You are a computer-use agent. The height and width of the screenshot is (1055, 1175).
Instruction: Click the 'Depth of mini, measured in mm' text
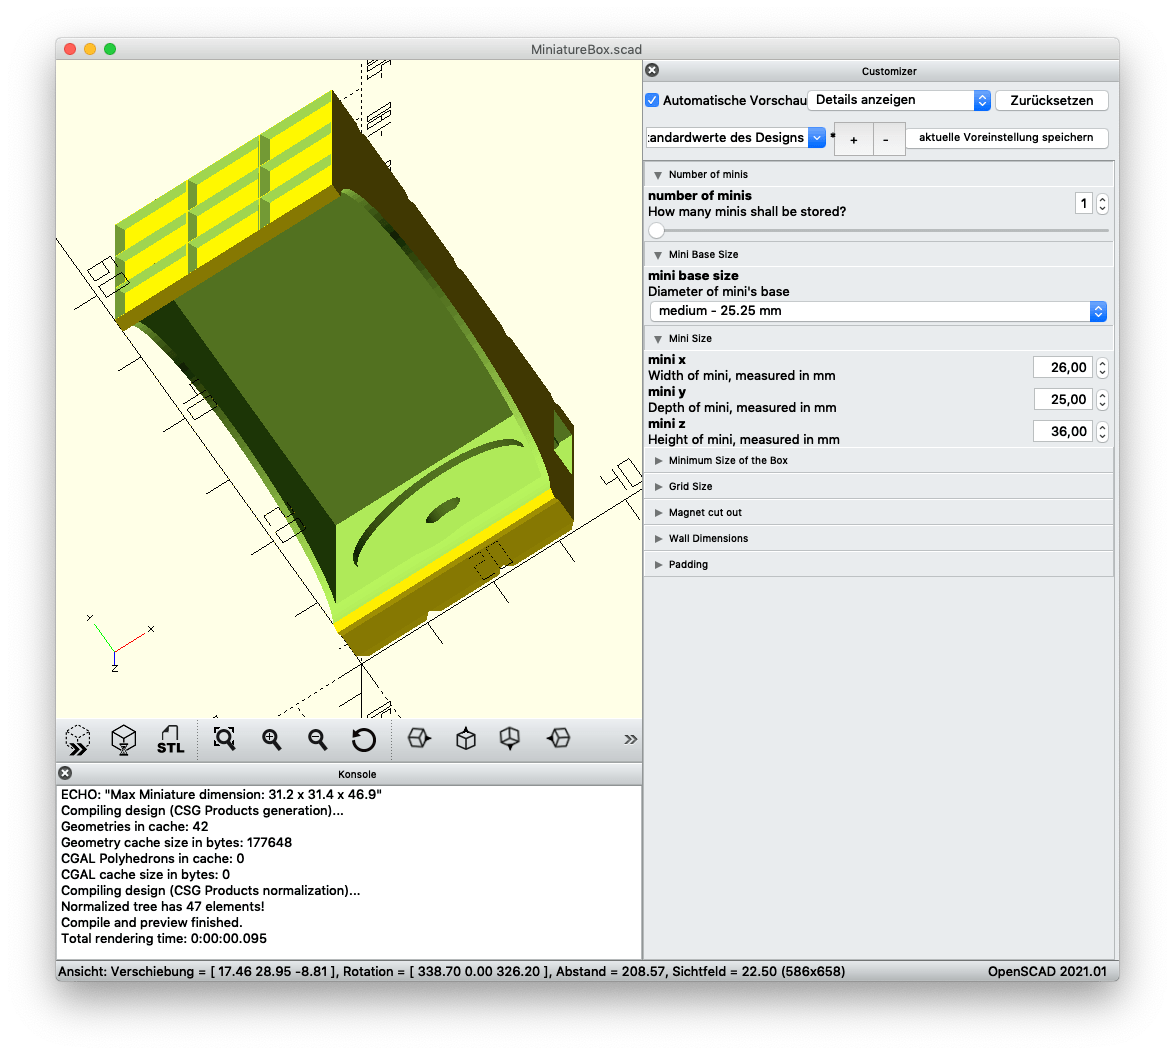click(743, 408)
